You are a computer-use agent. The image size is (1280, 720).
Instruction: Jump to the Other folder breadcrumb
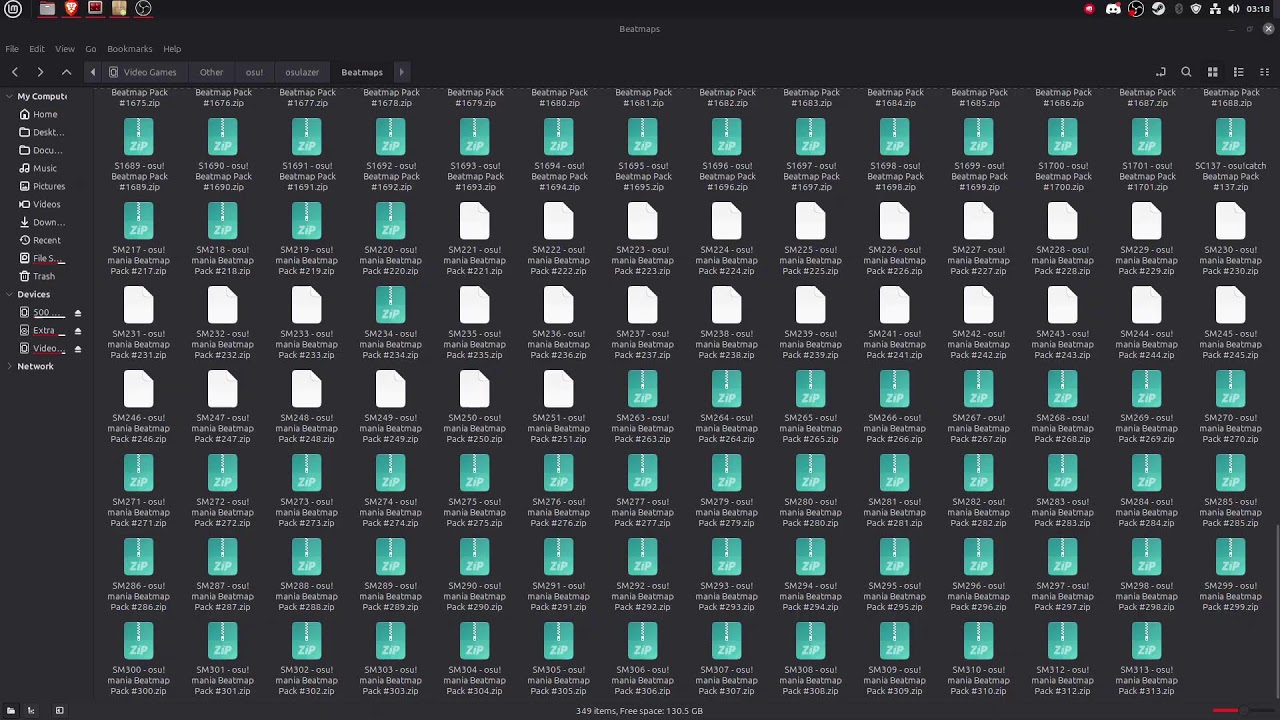click(x=211, y=72)
